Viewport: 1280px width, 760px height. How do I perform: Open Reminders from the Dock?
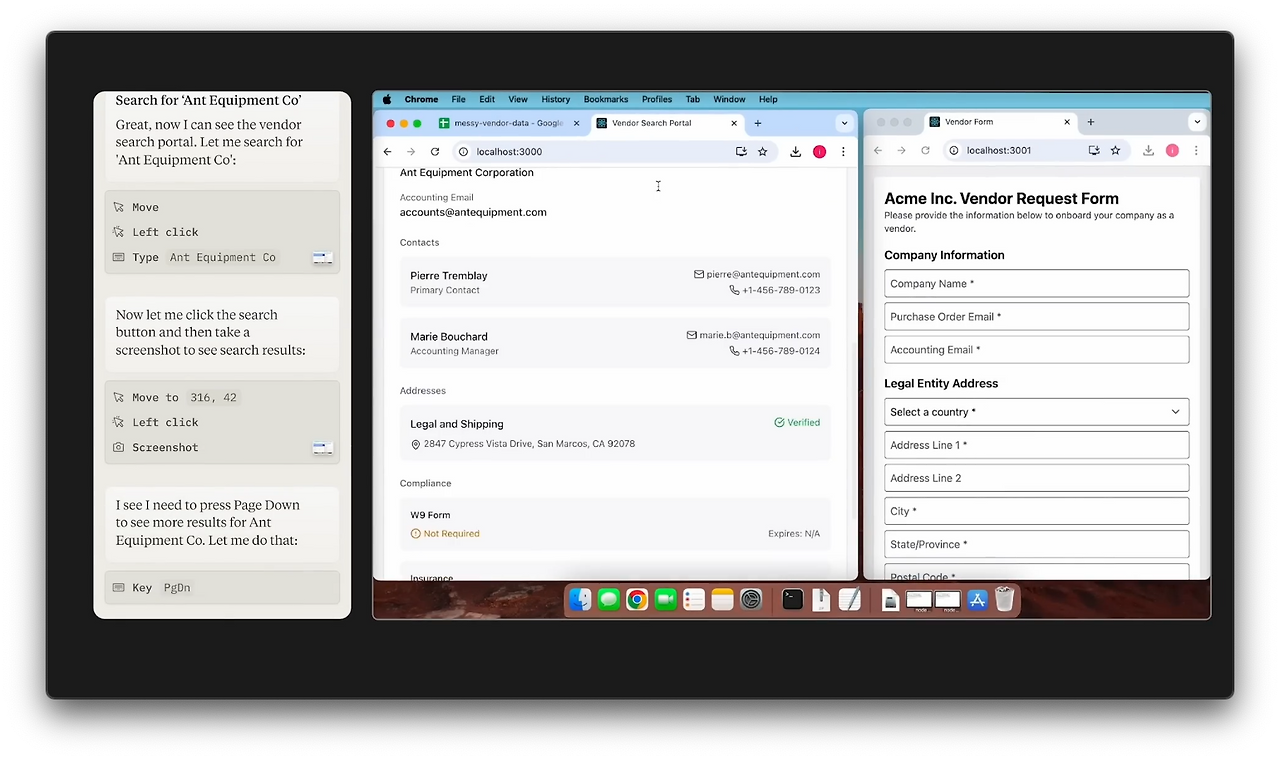click(694, 600)
